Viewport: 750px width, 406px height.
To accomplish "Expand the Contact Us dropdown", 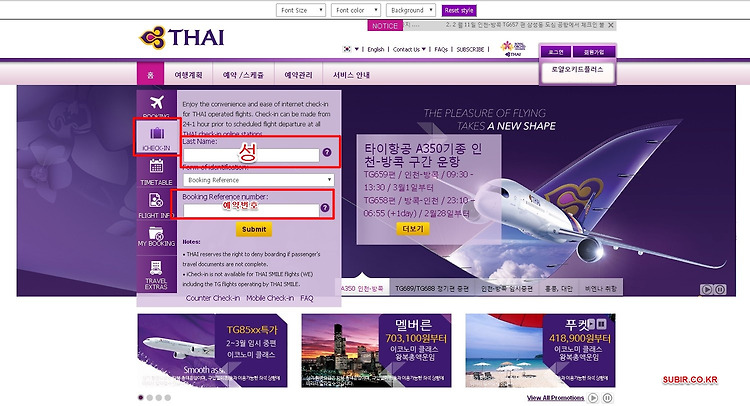I will (x=409, y=49).
